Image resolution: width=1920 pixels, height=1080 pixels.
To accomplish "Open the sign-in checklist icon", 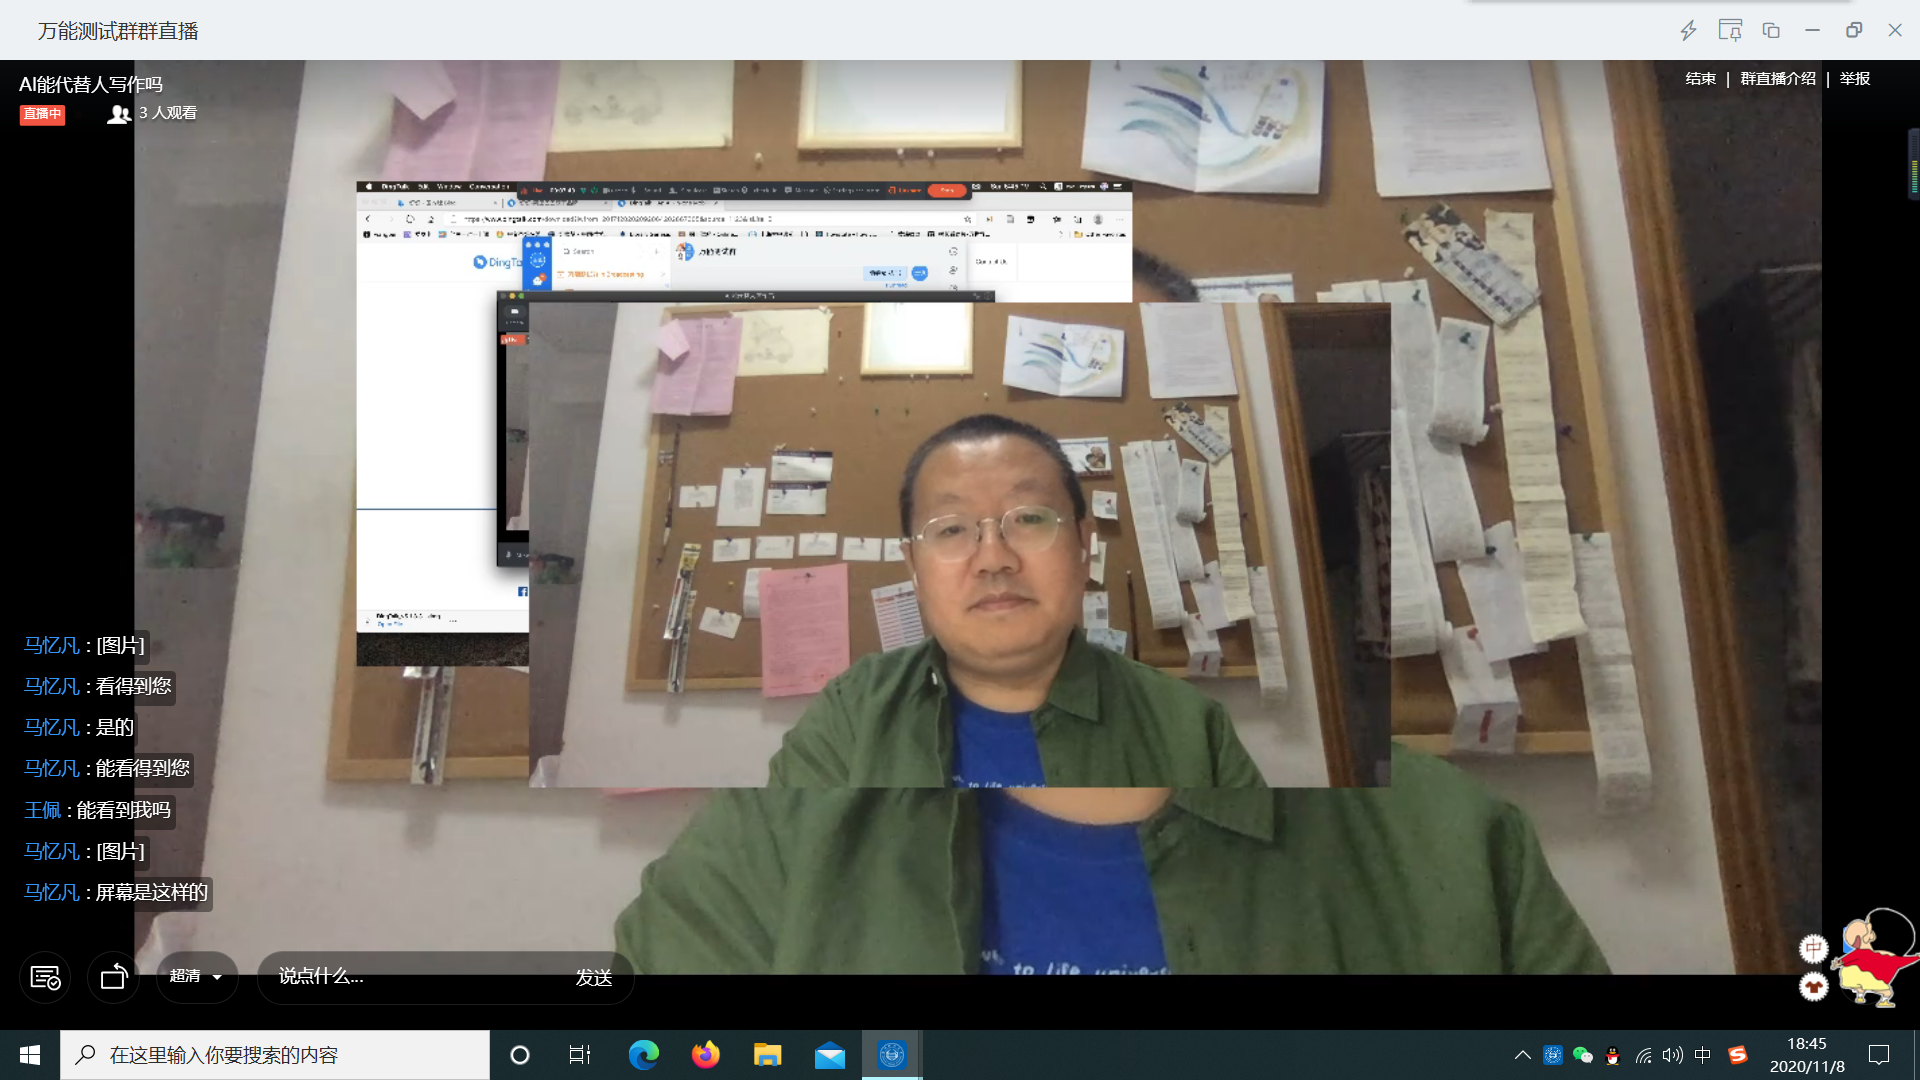I will [x=45, y=977].
